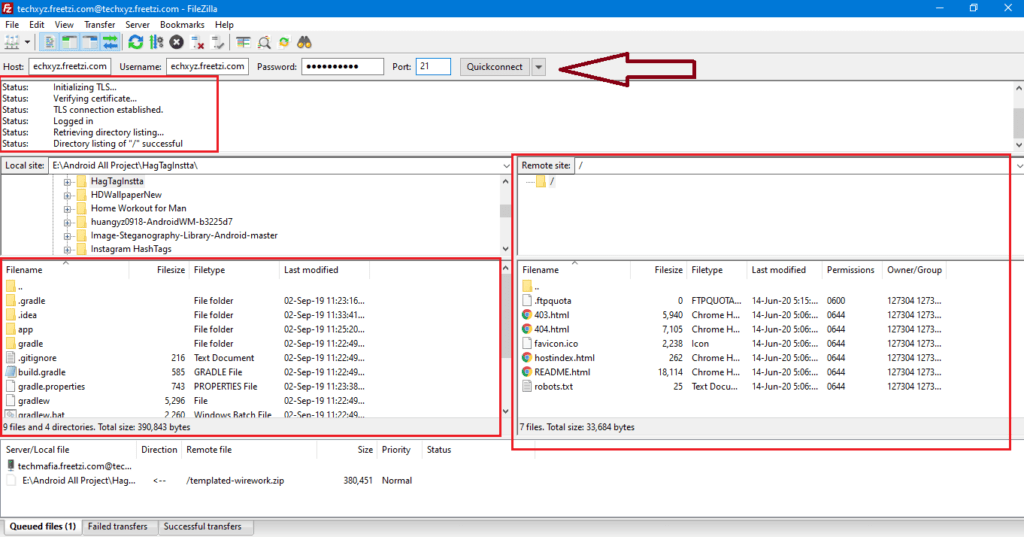This screenshot has width=1024, height=537.
Task: Reconnect to the last server
Action: pyautogui.click(x=218, y=42)
